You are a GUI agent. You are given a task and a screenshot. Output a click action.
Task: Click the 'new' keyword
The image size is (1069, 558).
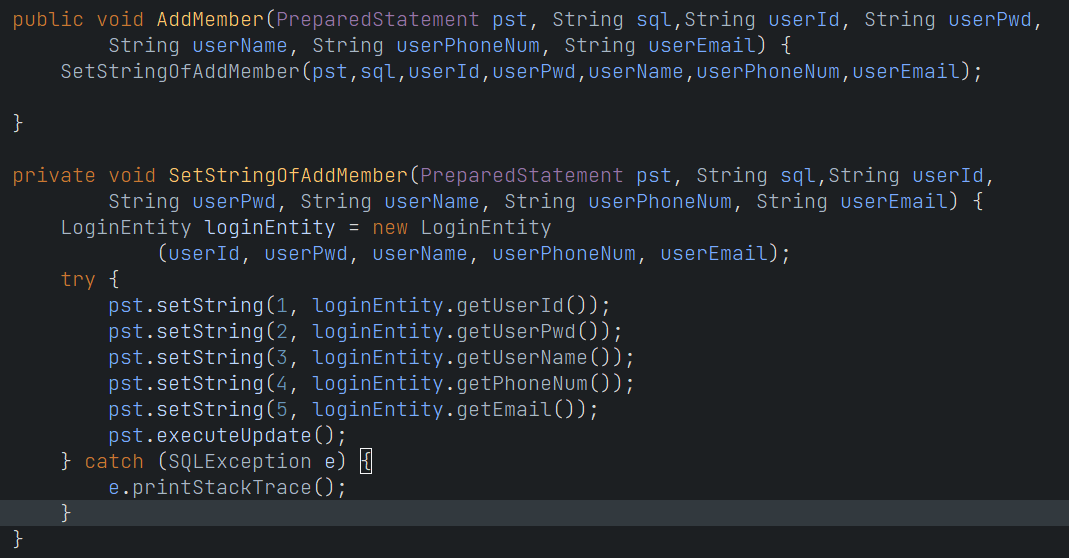click(x=390, y=228)
